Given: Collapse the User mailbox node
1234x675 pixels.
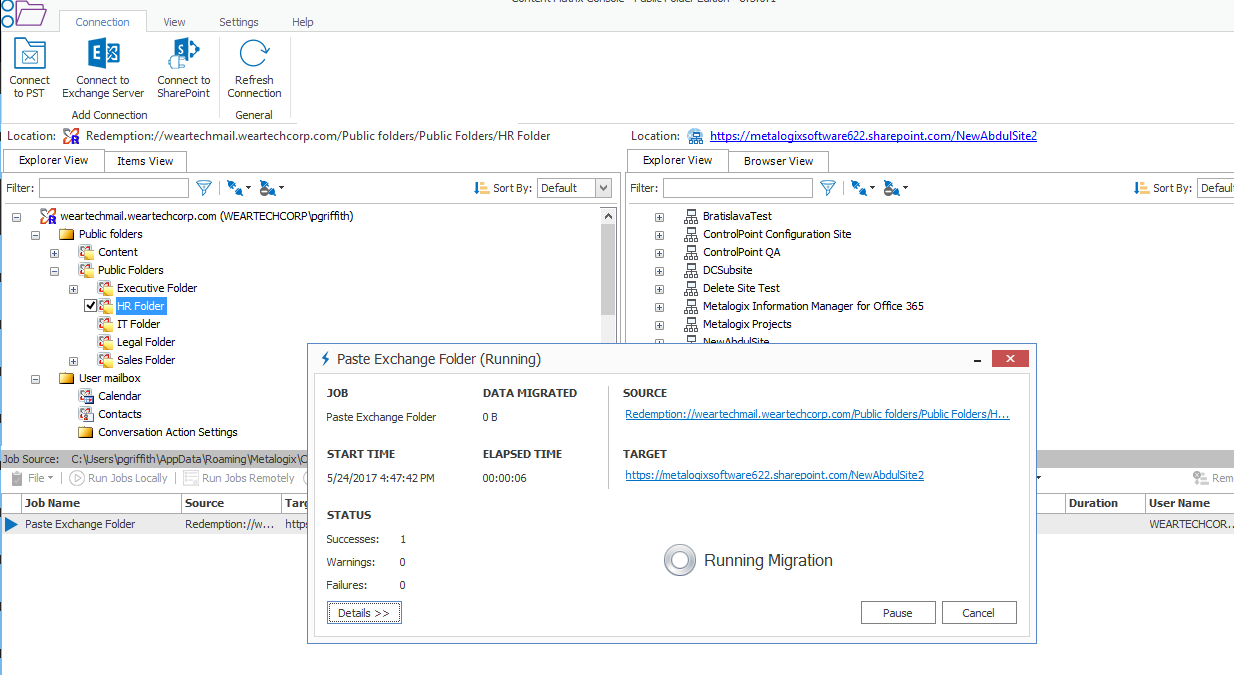Looking at the screenshot, I should pyautogui.click(x=36, y=378).
